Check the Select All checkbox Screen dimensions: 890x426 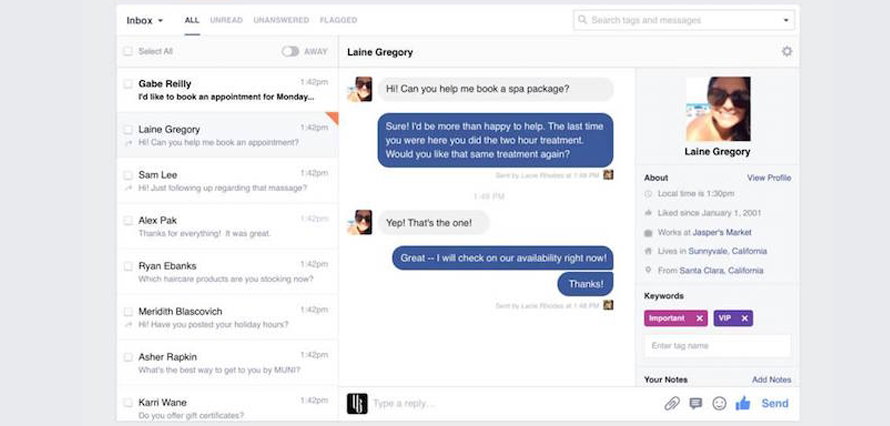click(x=128, y=51)
